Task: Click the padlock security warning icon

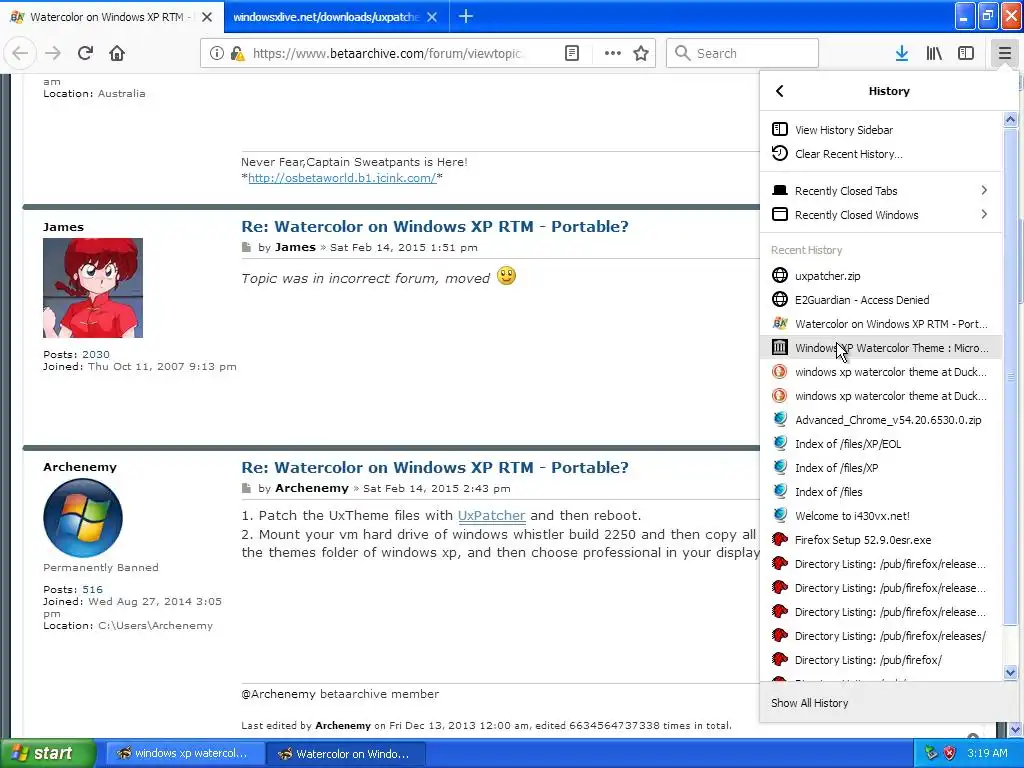Action: [238, 53]
